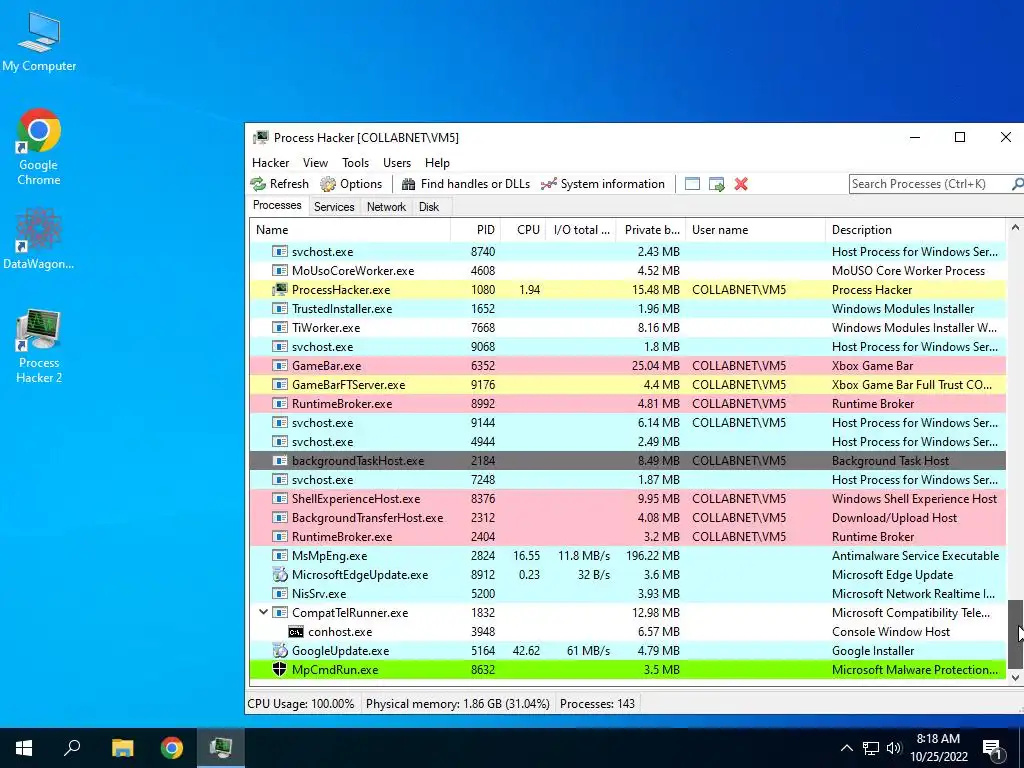This screenshot has height=768, width=1024.
Task: Select the Processes tab
Action: click(278, 205)
